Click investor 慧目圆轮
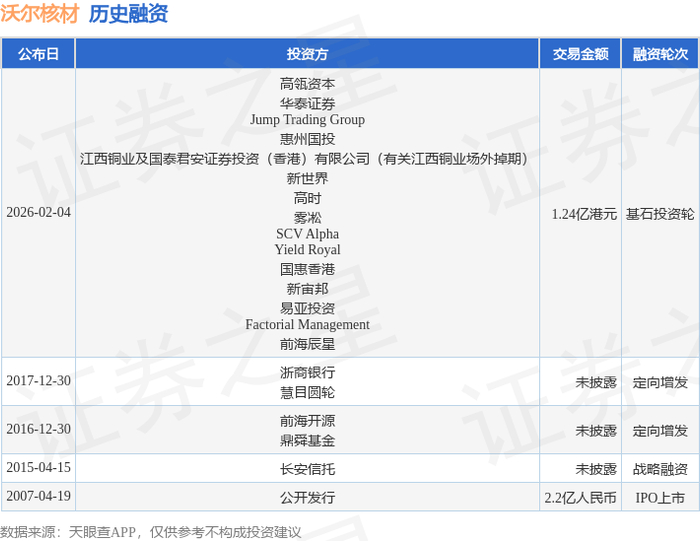This screenshot has width=700, height=541. pyautogui.click(x=307, y=392)
